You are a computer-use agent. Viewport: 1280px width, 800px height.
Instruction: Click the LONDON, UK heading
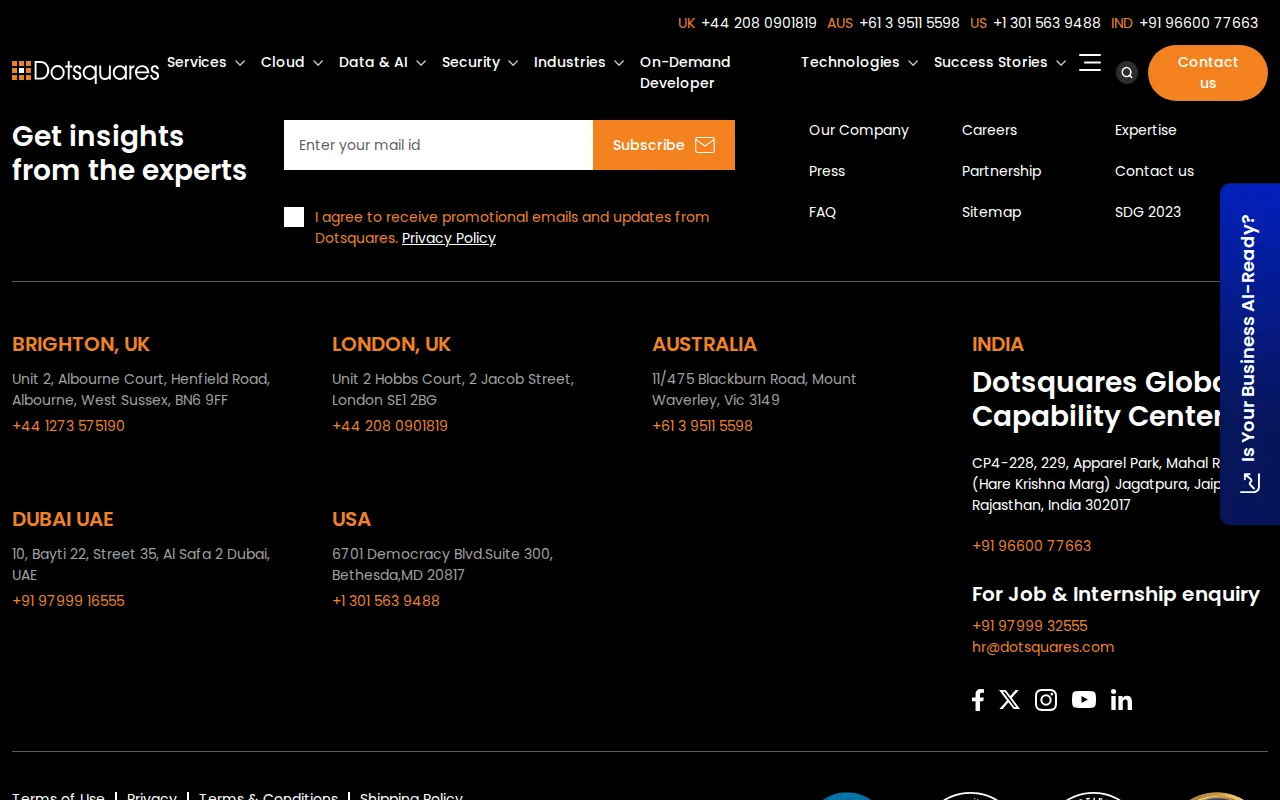391,344
